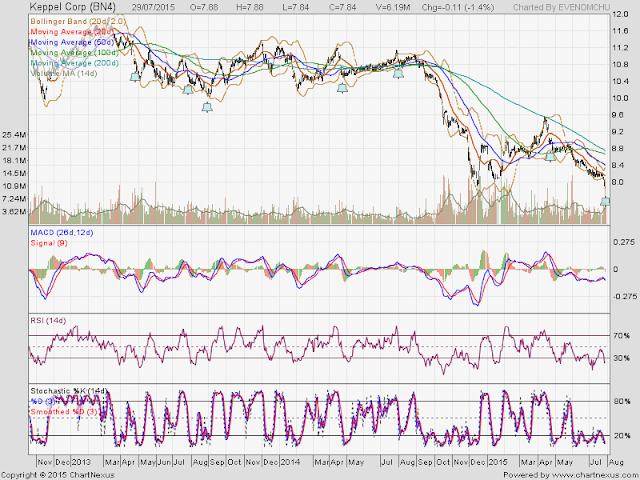Click the 20% stochastic level label

pyautogui.click(x=622, y=436)
